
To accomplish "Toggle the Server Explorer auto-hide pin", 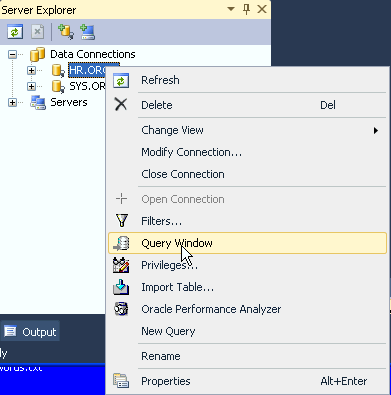I will coord(246,9).
